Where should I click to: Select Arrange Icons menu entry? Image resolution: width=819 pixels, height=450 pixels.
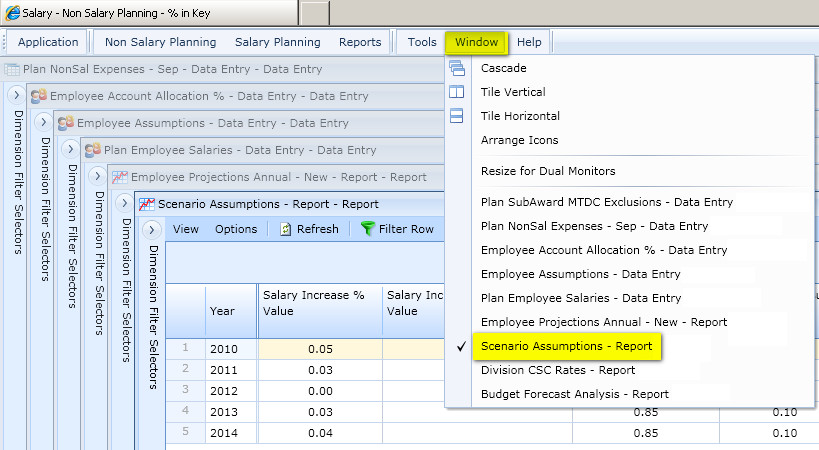pos(519,140)
